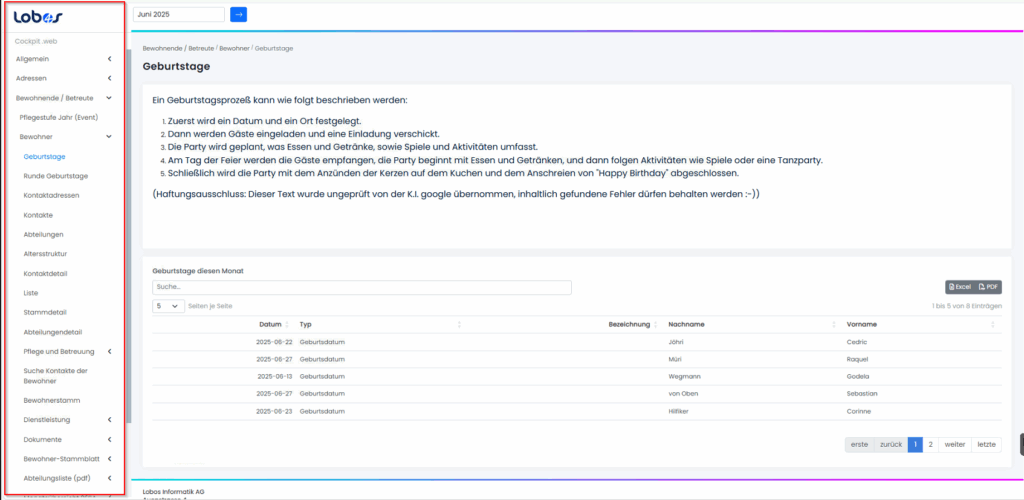Open Kontaktadressen in sidebar

click(51, 195)
